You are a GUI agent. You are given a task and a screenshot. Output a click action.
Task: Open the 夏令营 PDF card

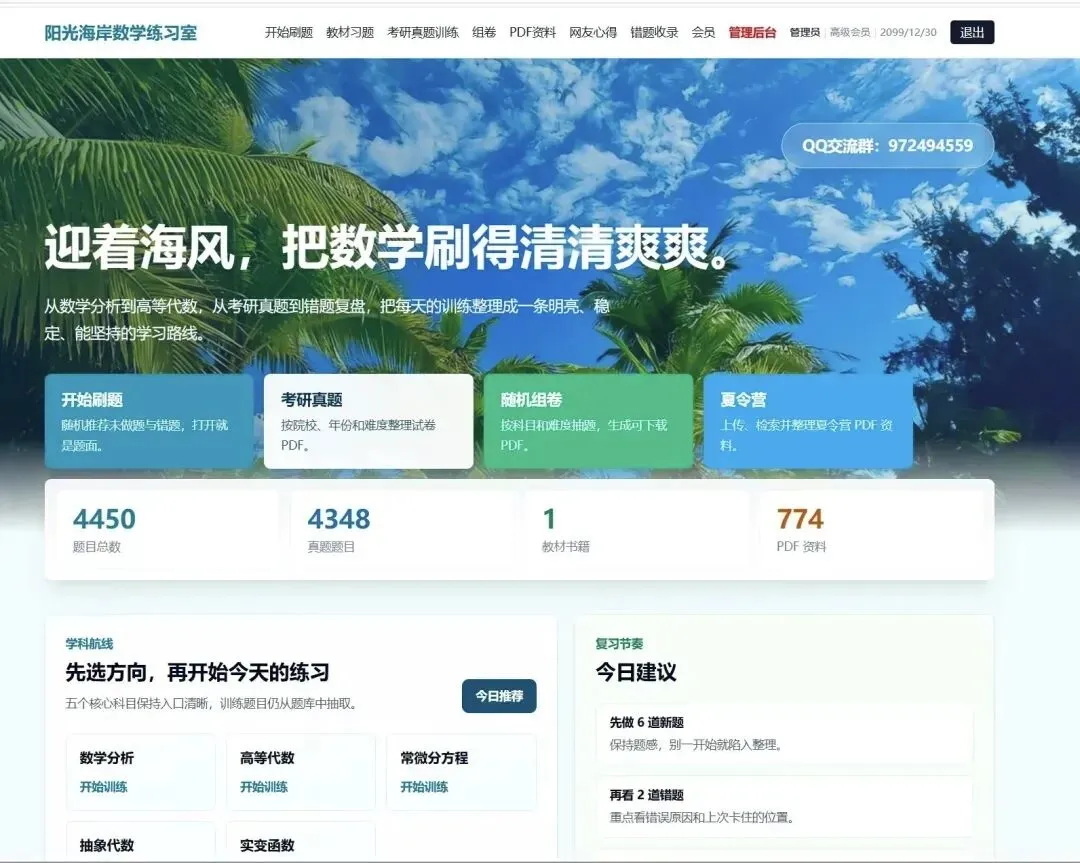pyautogui.click(x=808, y=422)
